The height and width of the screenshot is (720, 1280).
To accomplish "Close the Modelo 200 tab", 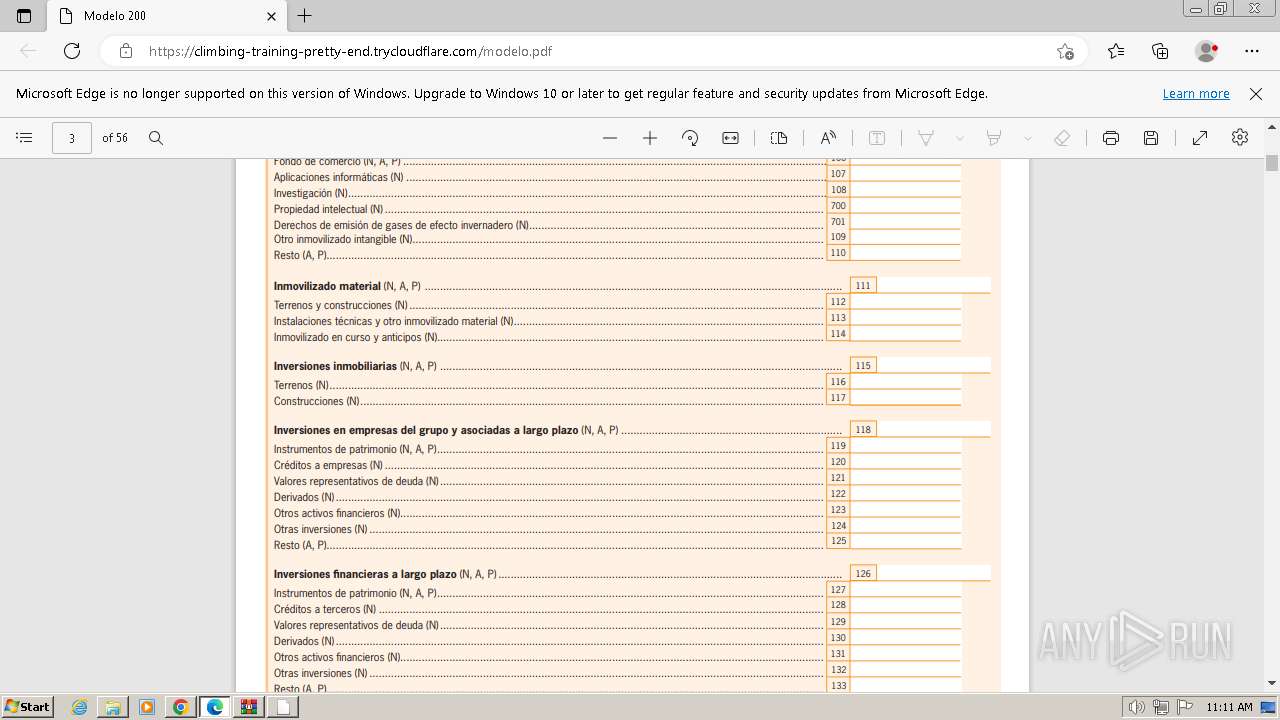I will 272,16.
